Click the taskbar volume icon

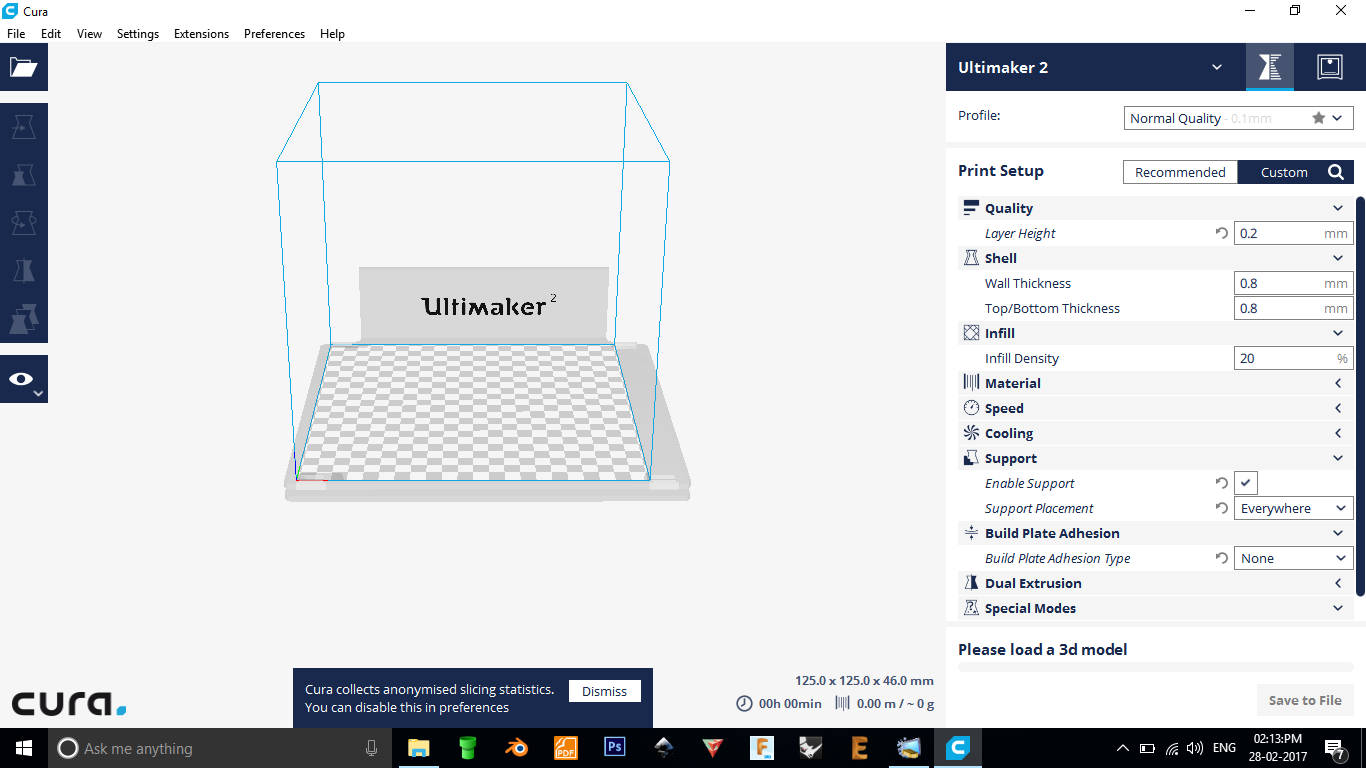coord(1195,748)
